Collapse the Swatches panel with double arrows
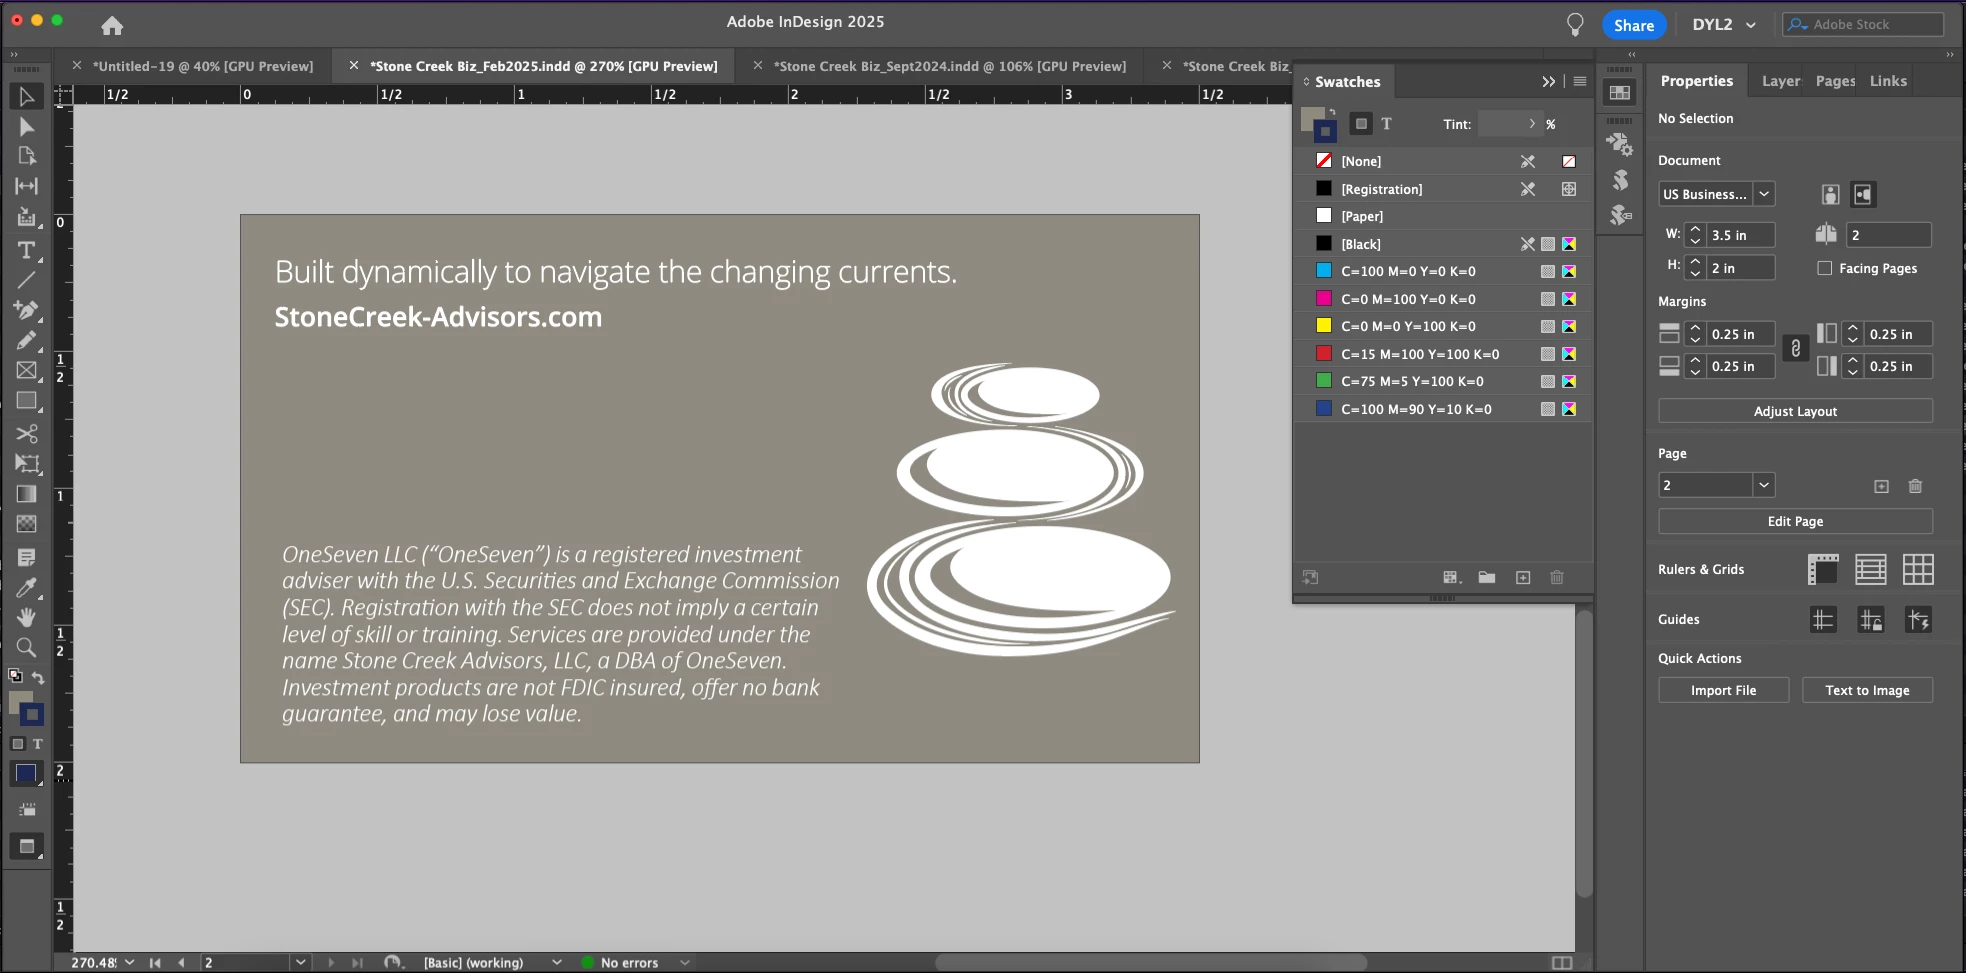The width and height of the screenshot is (1966, 973). [1548, 82]
